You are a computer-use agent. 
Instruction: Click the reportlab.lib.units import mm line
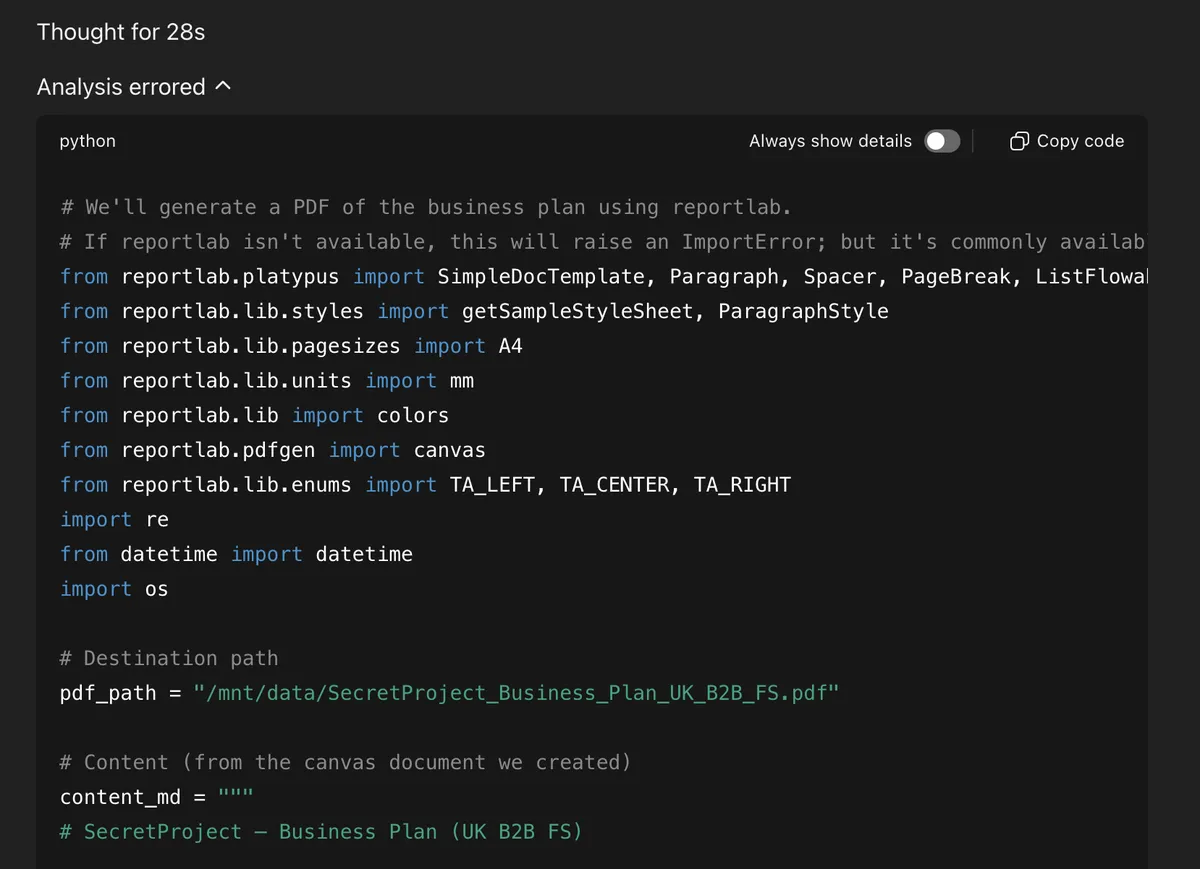click(x=267, y=381)
